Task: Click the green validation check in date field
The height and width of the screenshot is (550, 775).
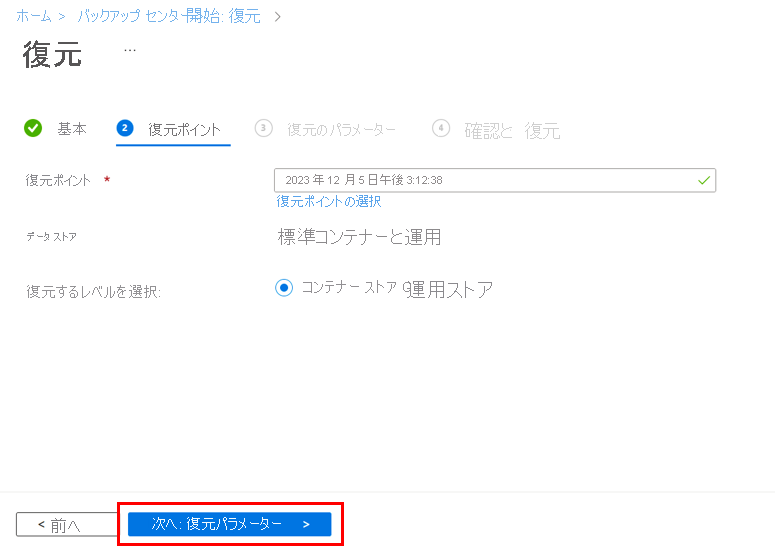Action: click(x=704, y=180)
